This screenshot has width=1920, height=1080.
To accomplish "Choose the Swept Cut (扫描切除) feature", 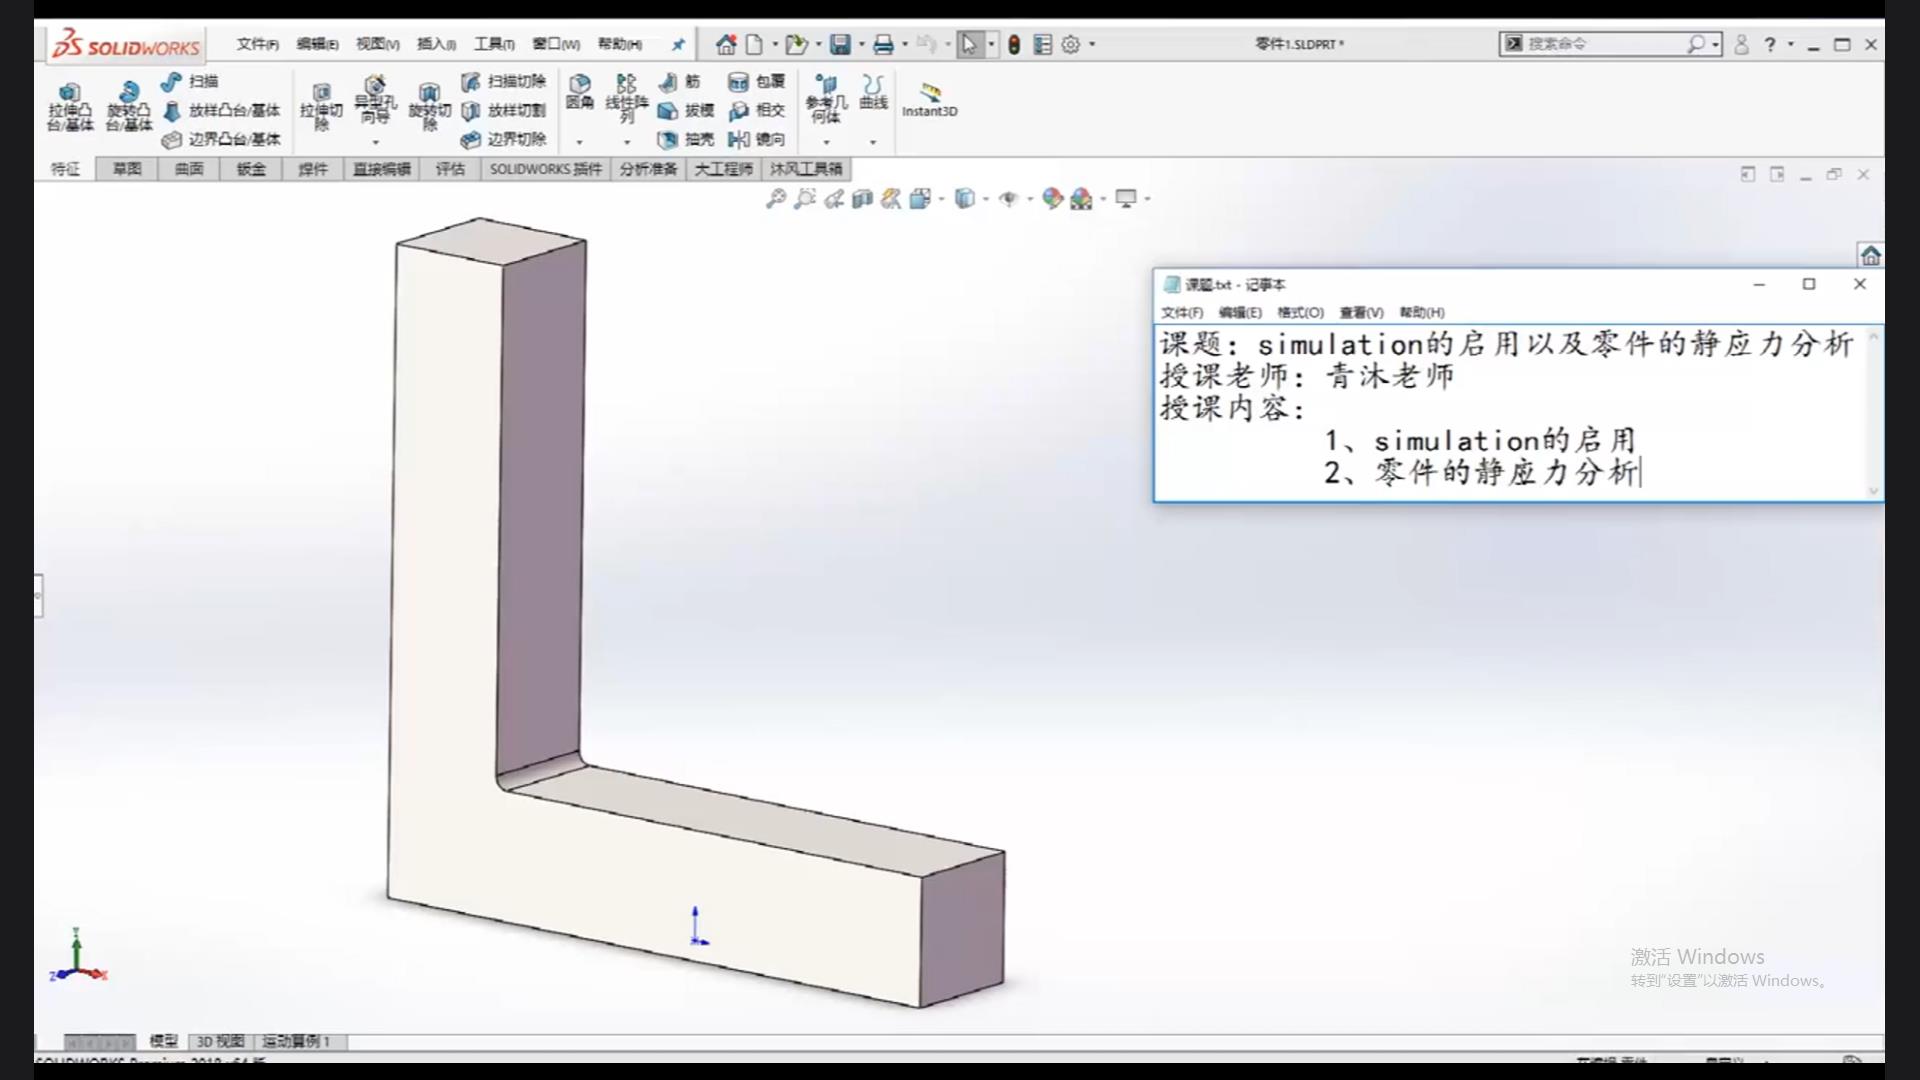I will tap(503, 81).
